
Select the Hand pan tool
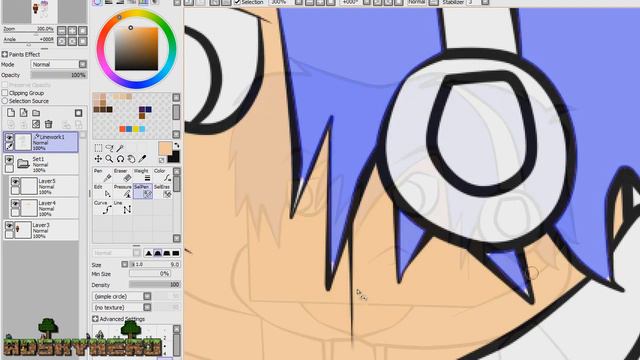(131, 159)
